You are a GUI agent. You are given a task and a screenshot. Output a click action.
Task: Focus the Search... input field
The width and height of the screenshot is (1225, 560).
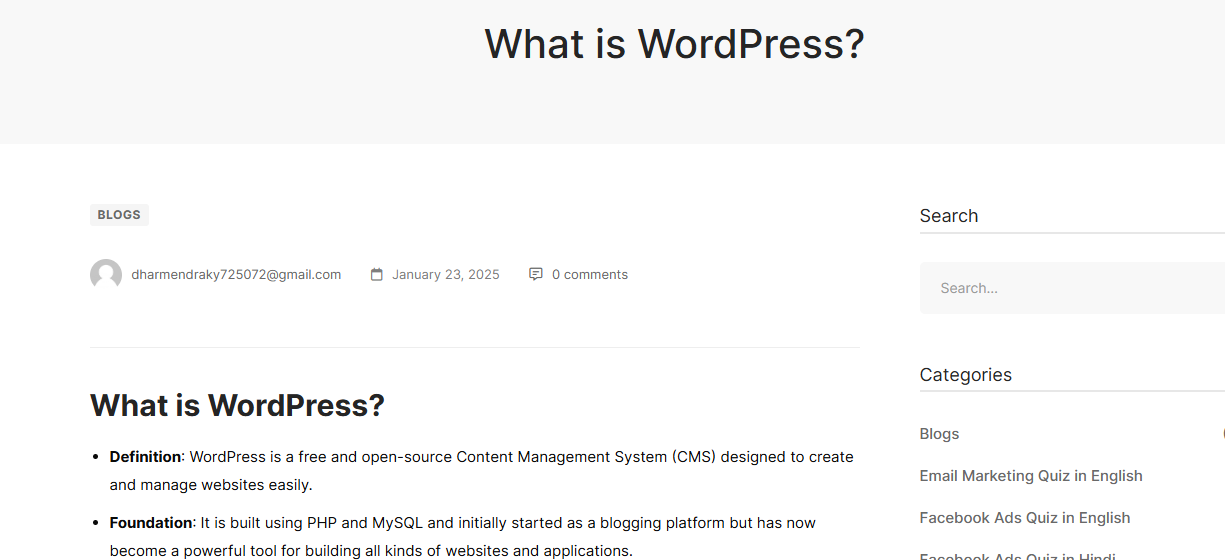(1072, 288)
